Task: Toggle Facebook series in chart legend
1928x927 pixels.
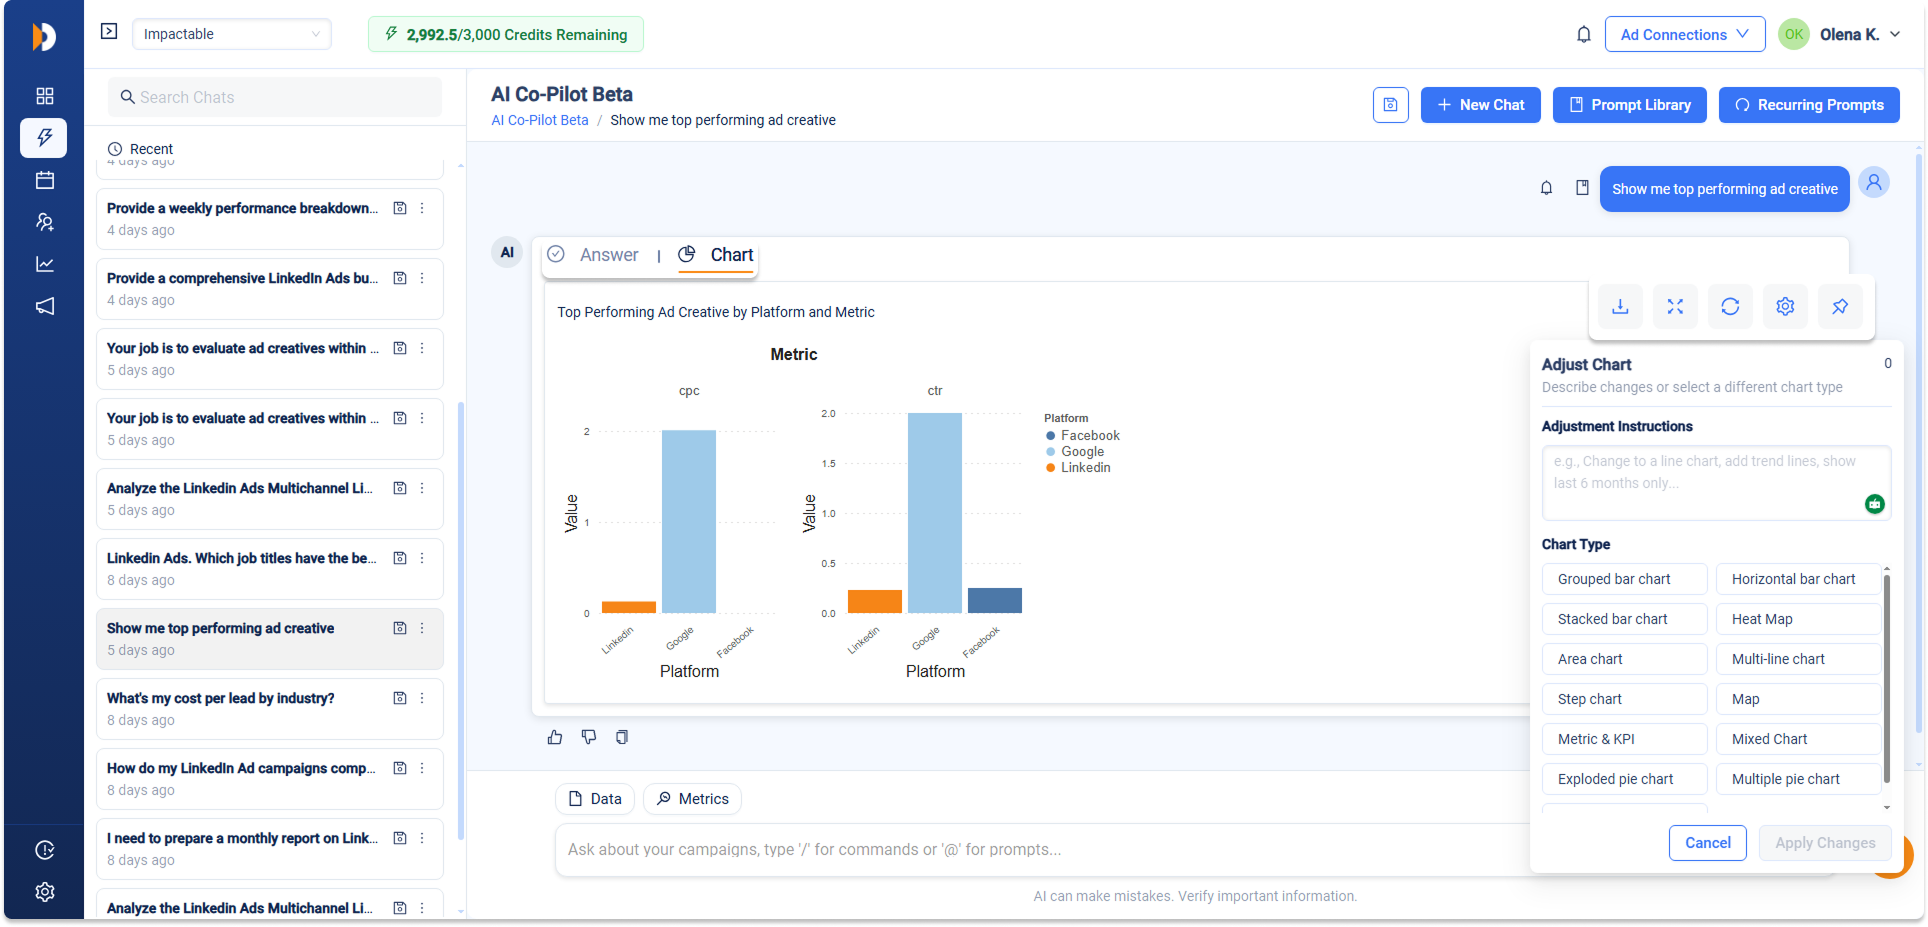Action: (1089, 436)
